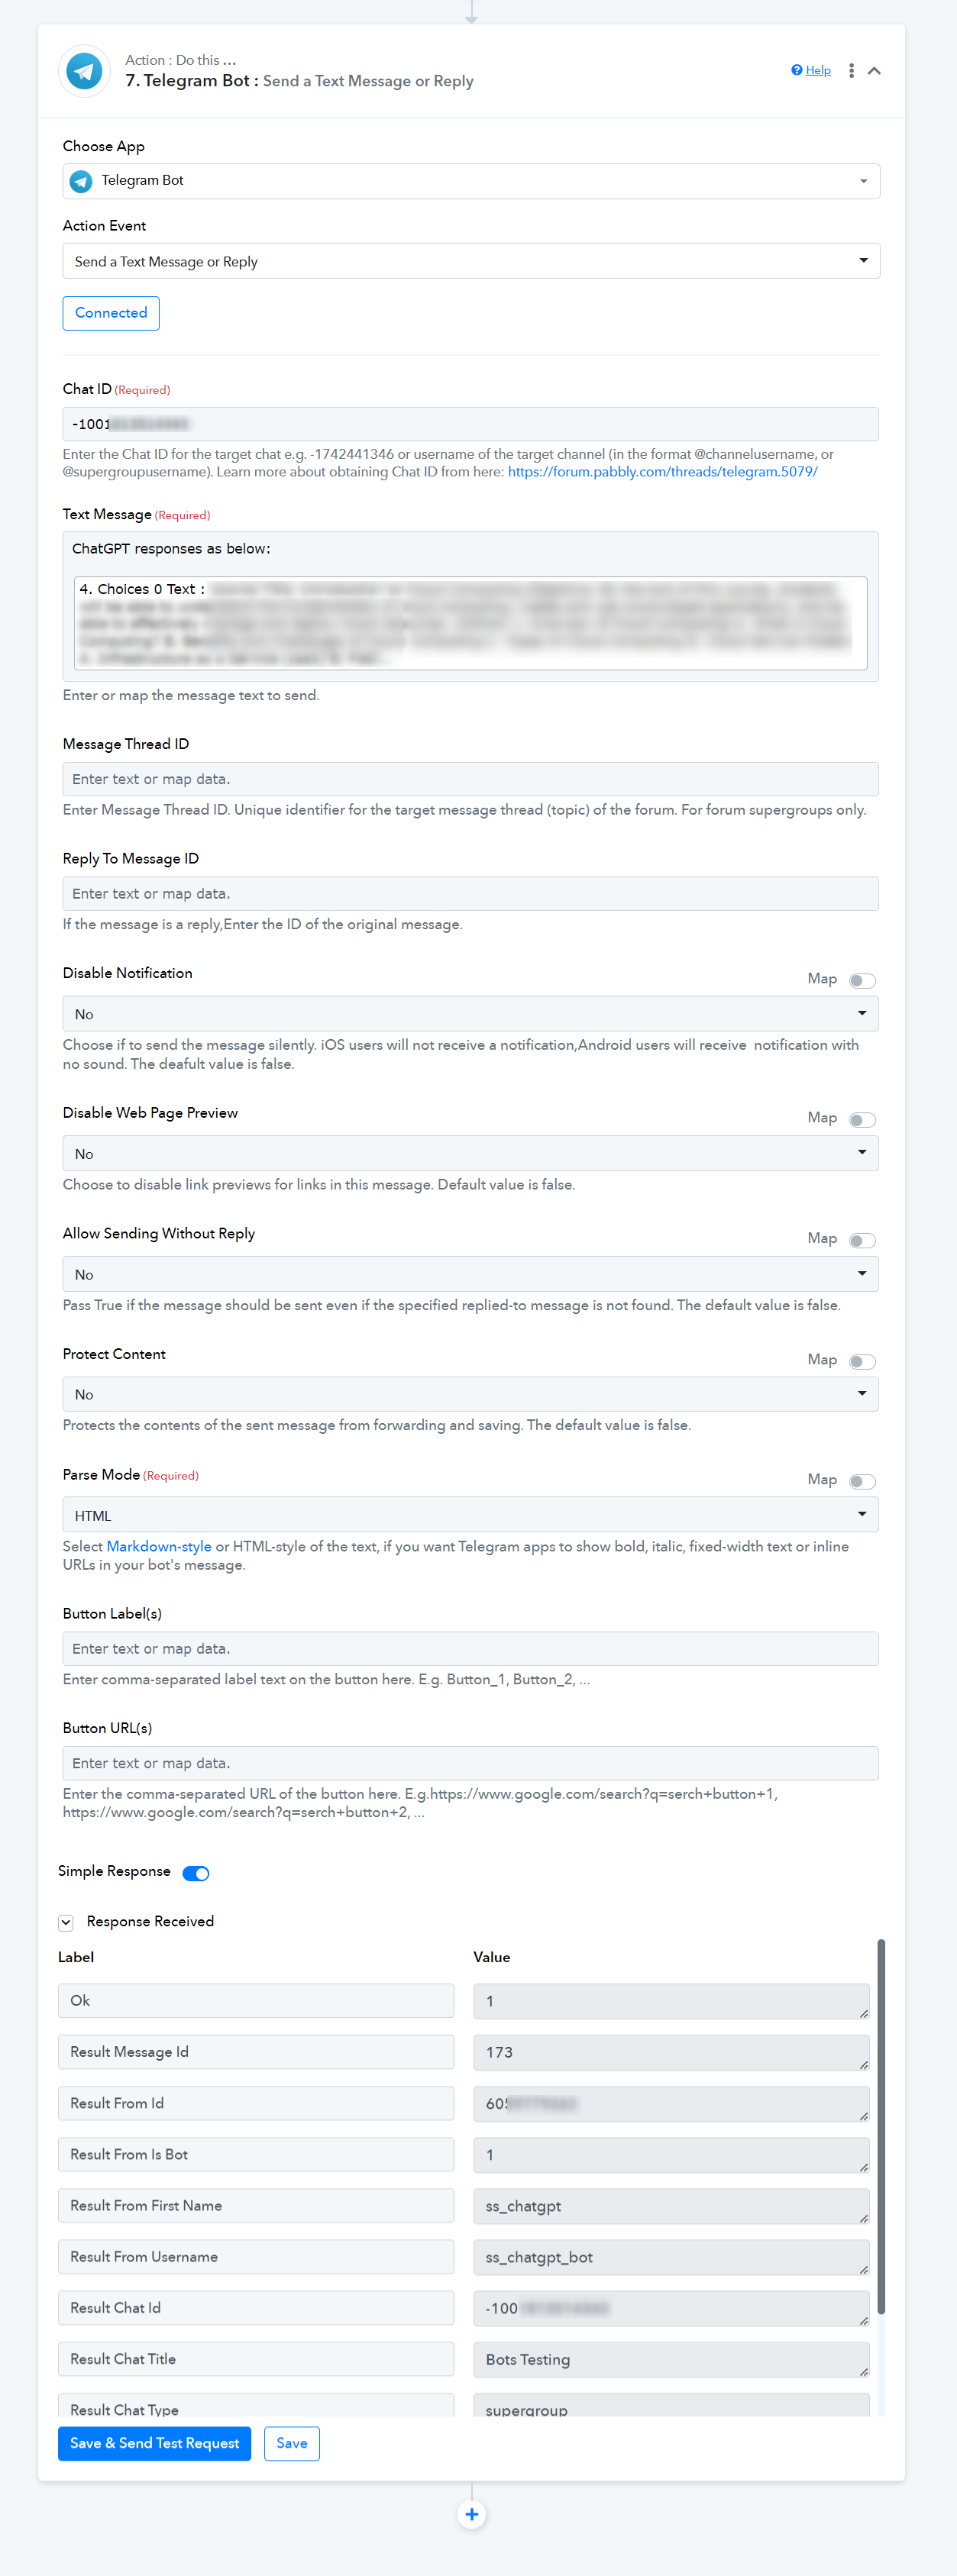Turn off the Simple Response toggle
This screenshot has height=2576, width=957.
point(196,1873)
